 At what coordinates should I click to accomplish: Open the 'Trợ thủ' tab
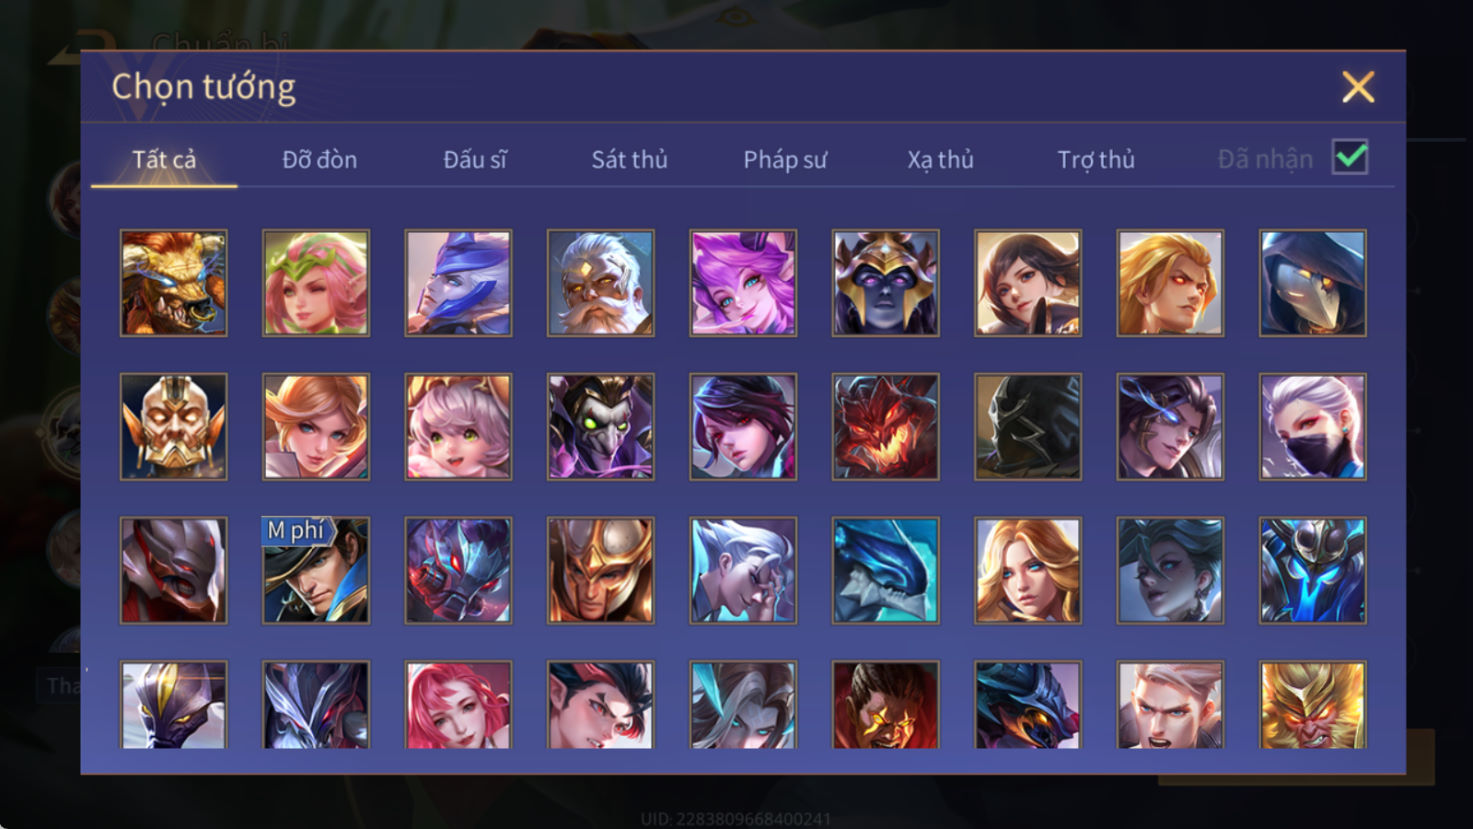1096,159
